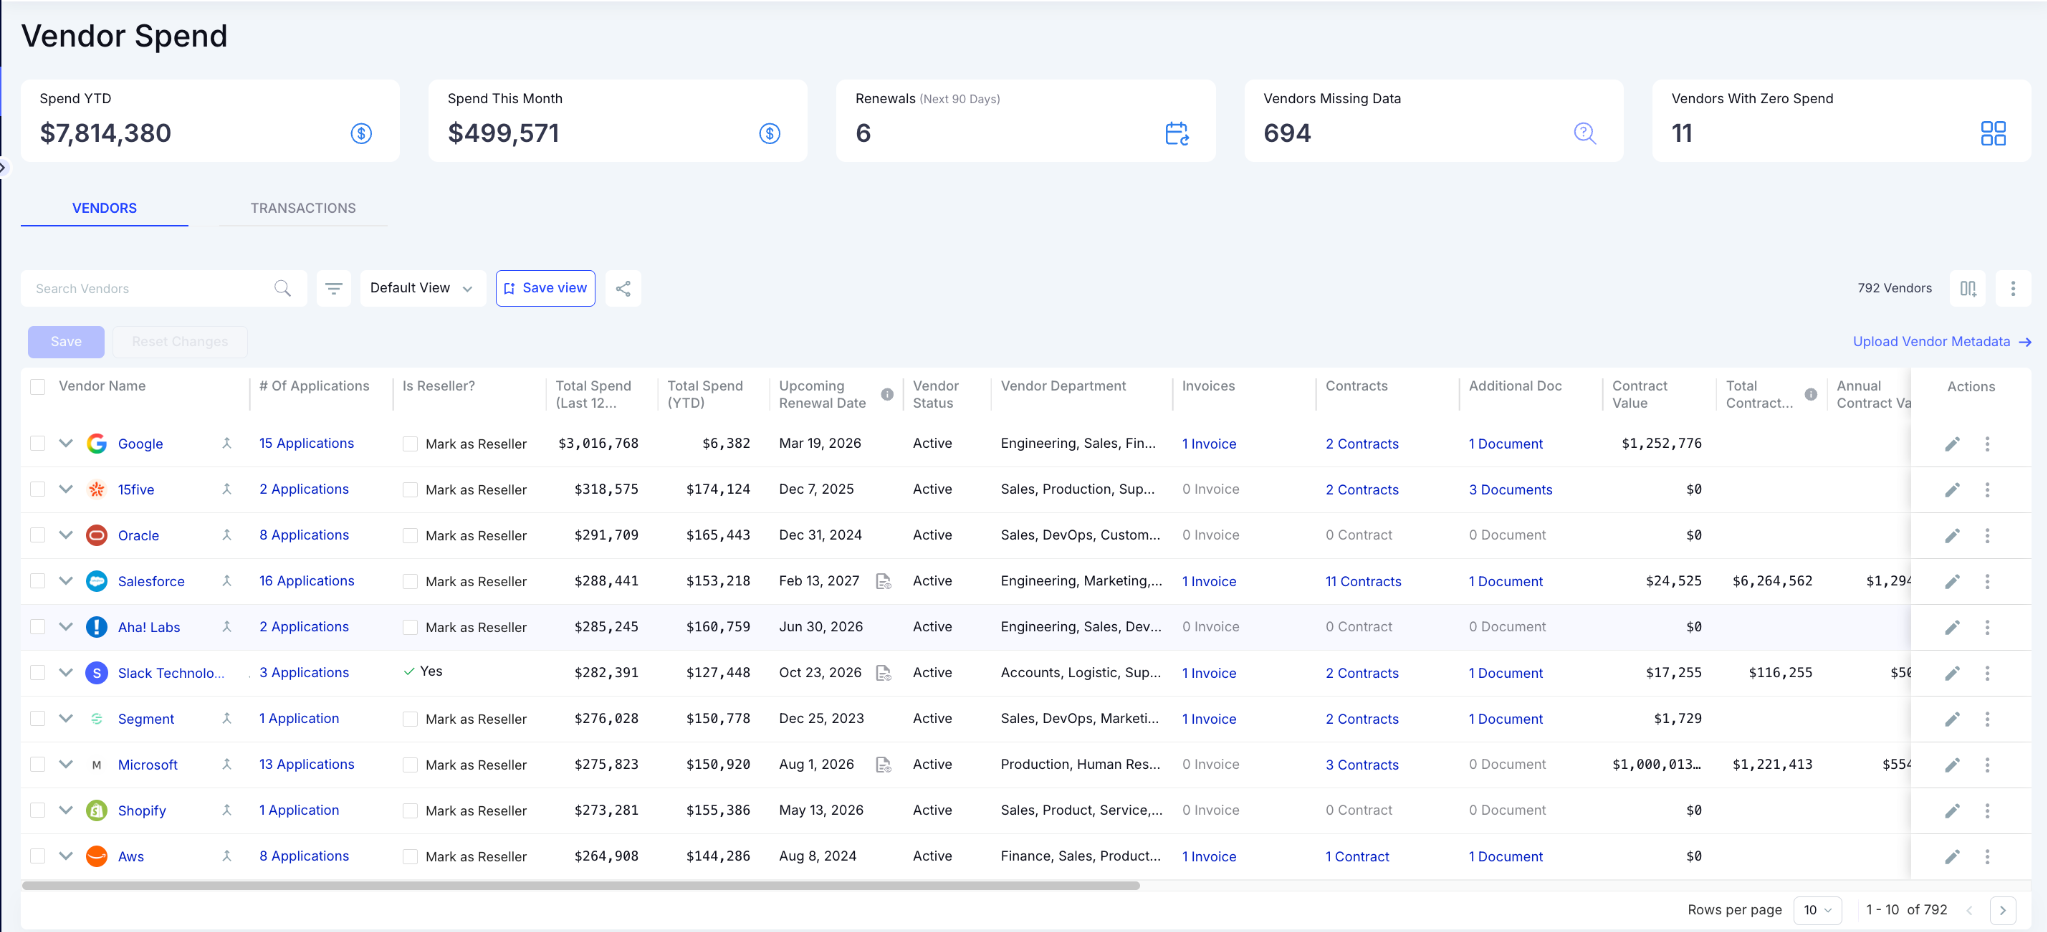Image resolution: width=2047 pixels, height=932 pixels.
Task: Go to the next page of vendors
Action: (x=2003, y=910)
